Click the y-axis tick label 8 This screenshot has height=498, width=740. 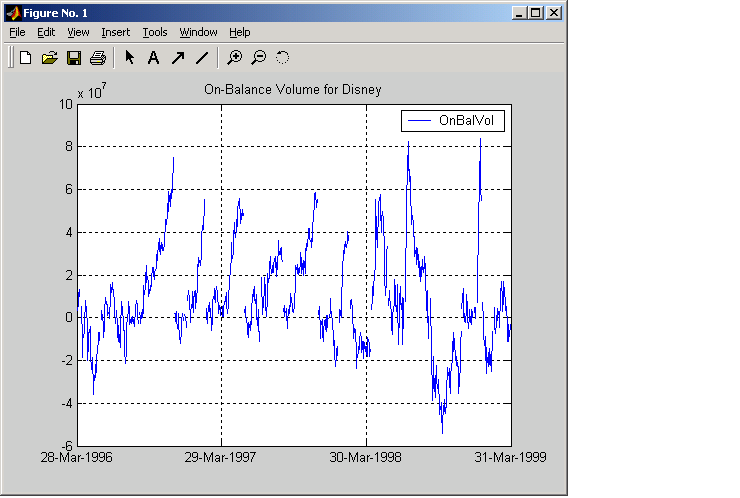coord(69,147)
